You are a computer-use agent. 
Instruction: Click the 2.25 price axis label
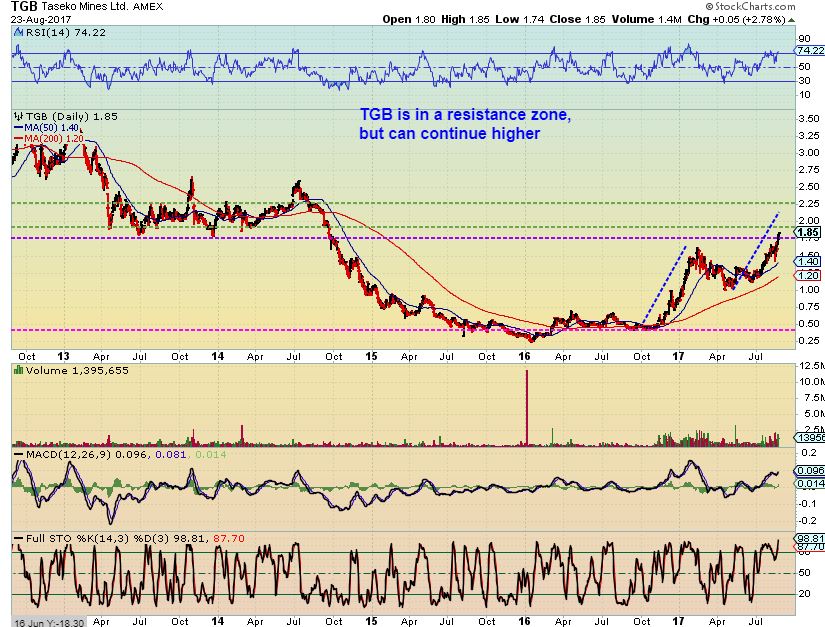coord(809,204)
